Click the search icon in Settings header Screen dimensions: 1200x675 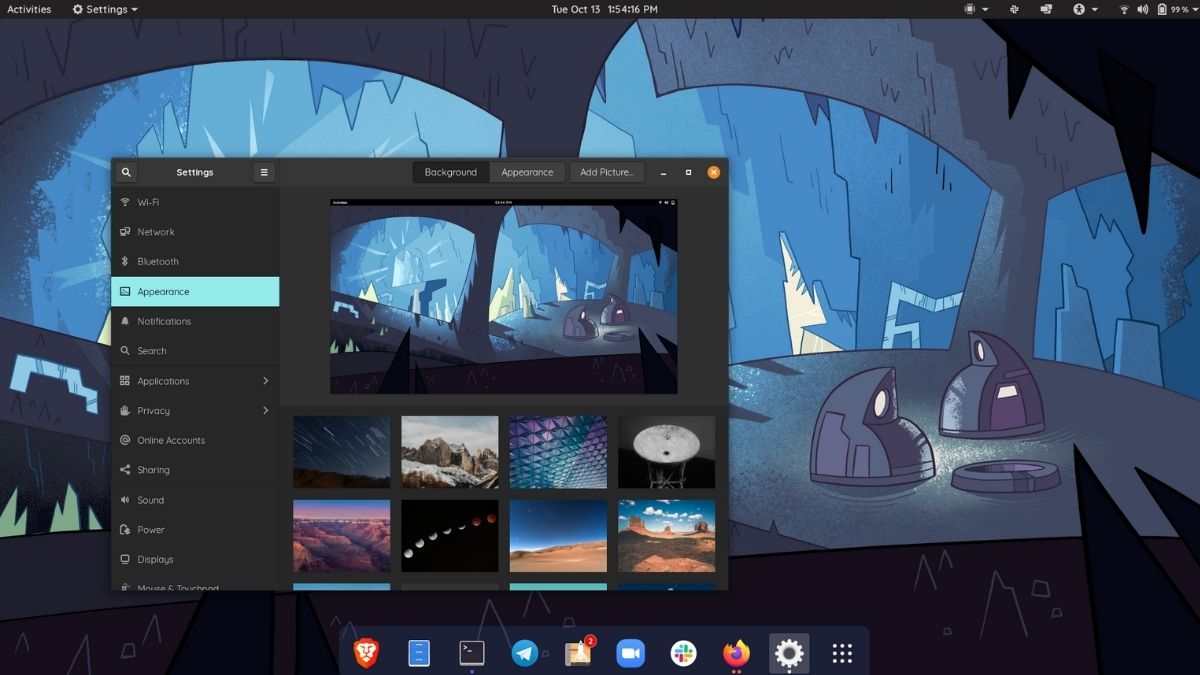click(126, 172)
